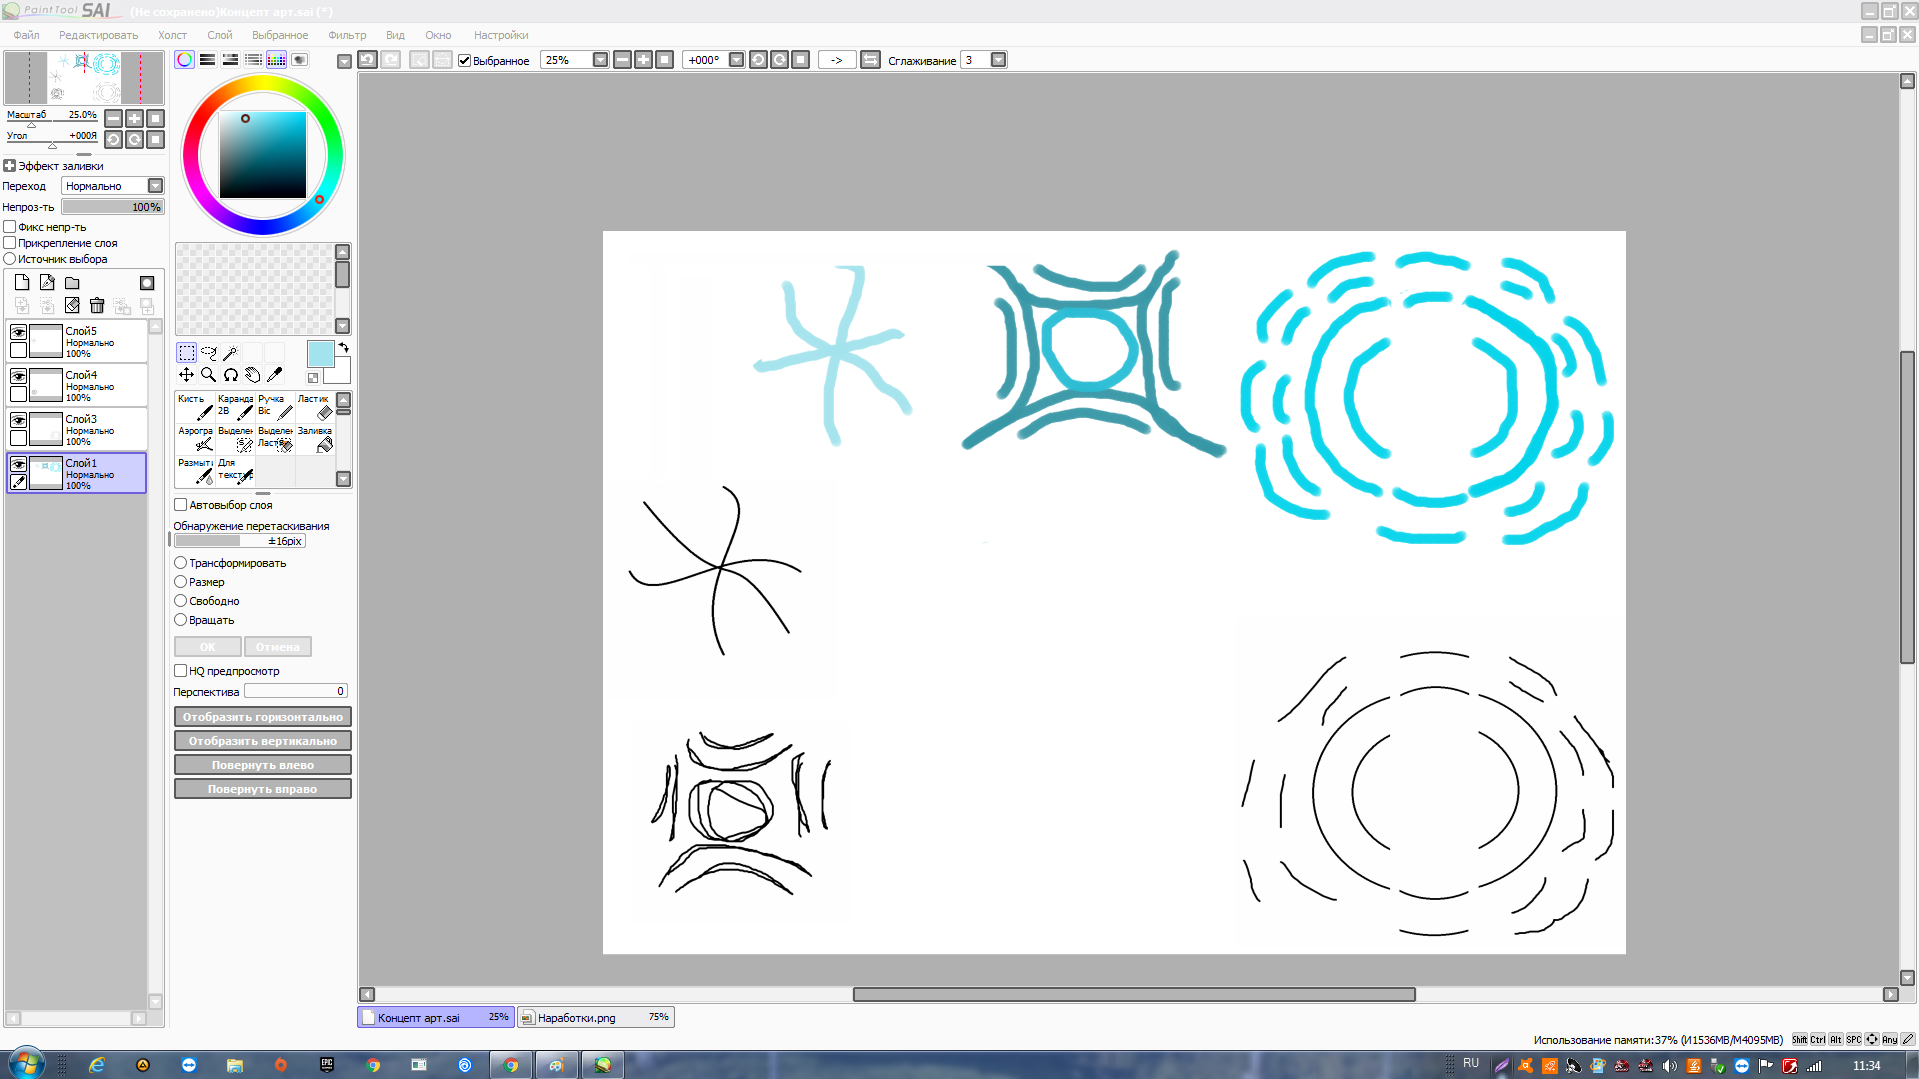
Task: Select the Ручка Bic pen tool
Action: (275, 406)
